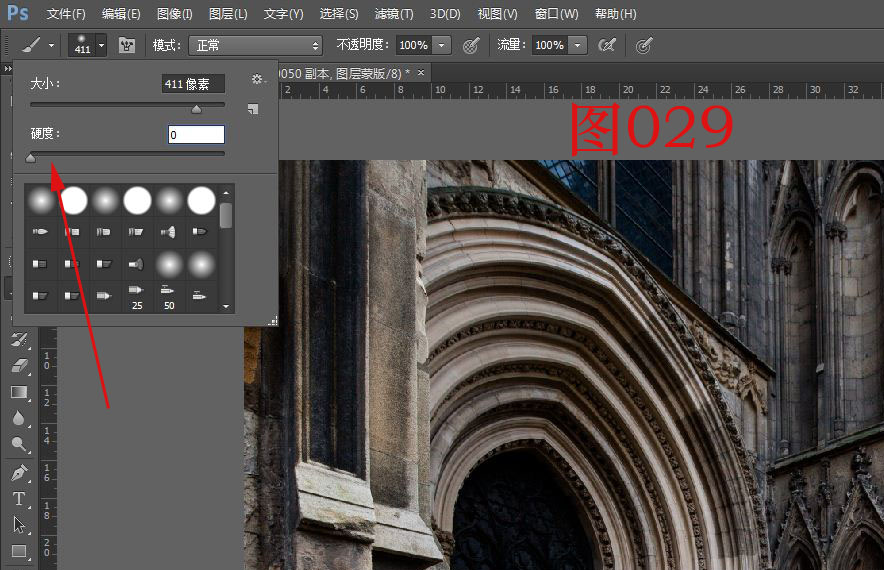The image size is (884, 570).
Task: Pick the last hard round brush in top row
Action: point(201,201)
